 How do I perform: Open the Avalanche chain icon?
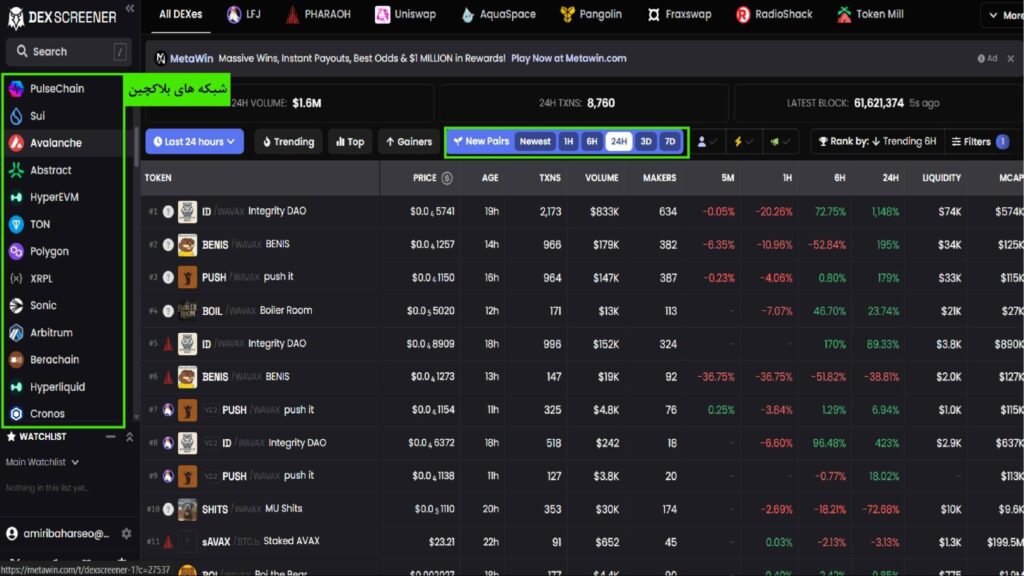(16, 142)
